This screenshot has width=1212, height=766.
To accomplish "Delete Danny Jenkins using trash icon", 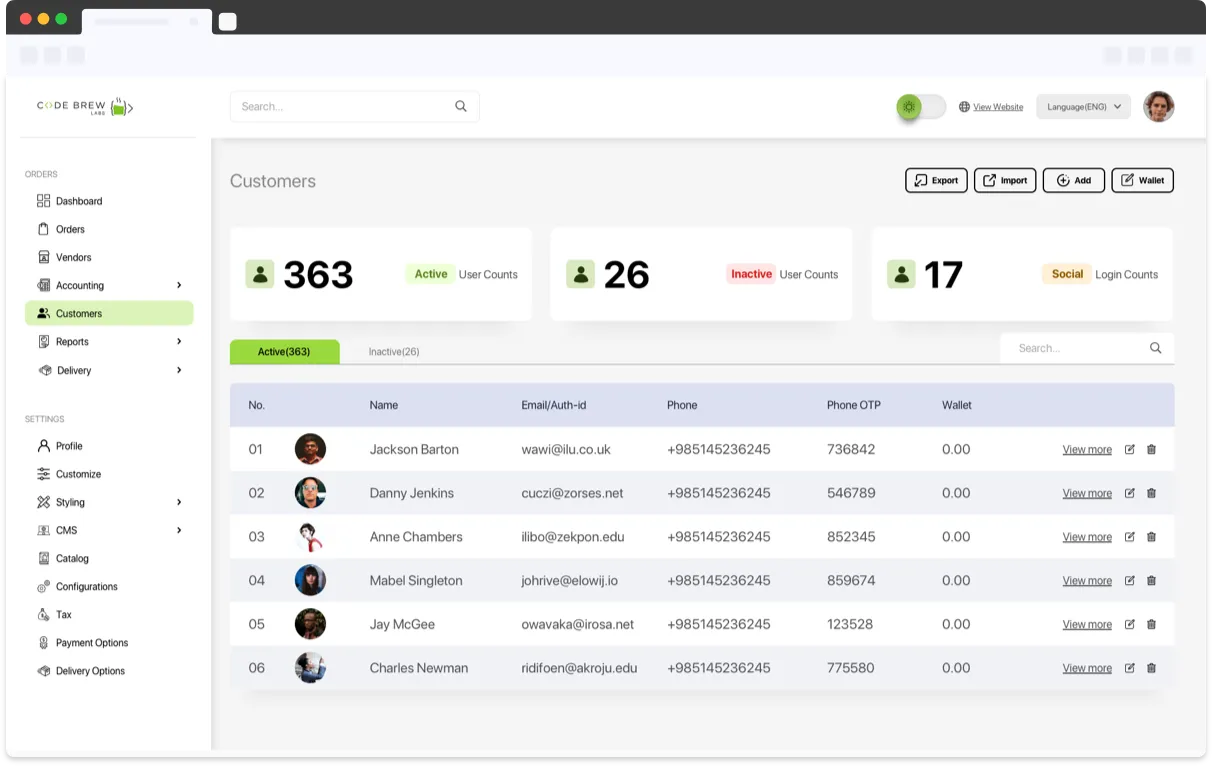I will [x=1151, y=493].
